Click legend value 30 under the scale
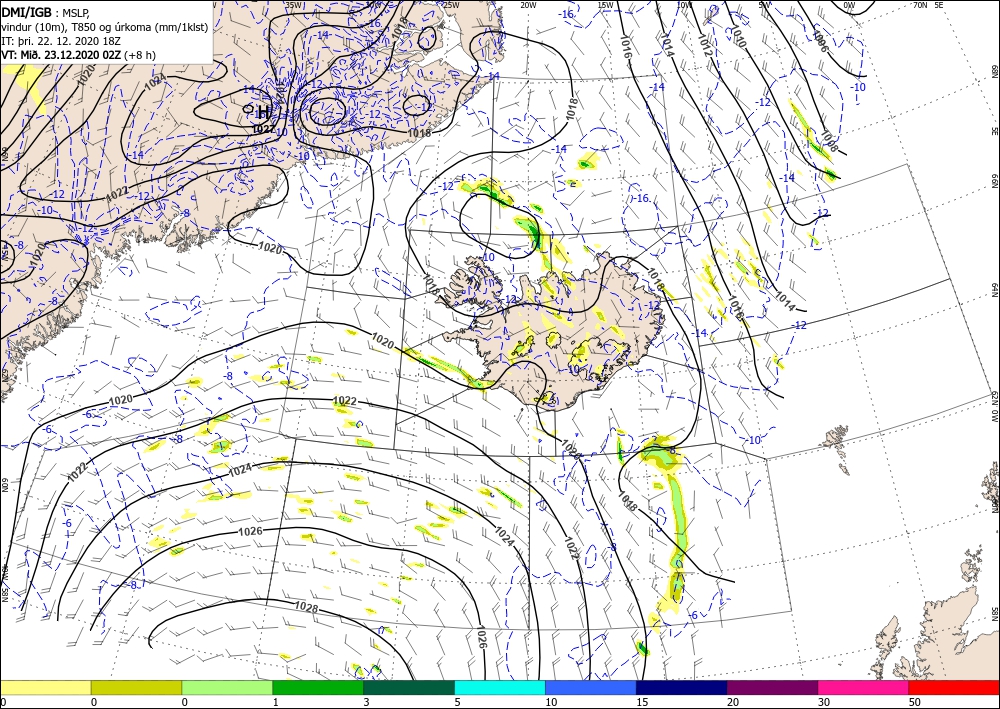 [824, 702]
